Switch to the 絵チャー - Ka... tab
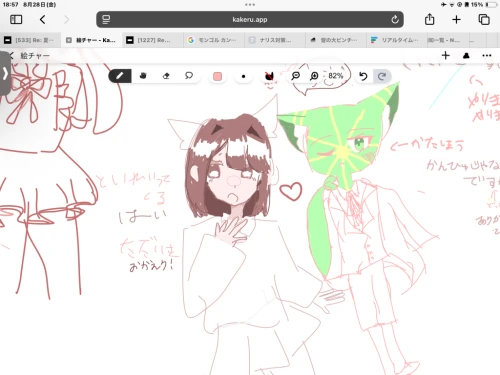The height and width of the screenshot is (375, 500). [92, 40]
